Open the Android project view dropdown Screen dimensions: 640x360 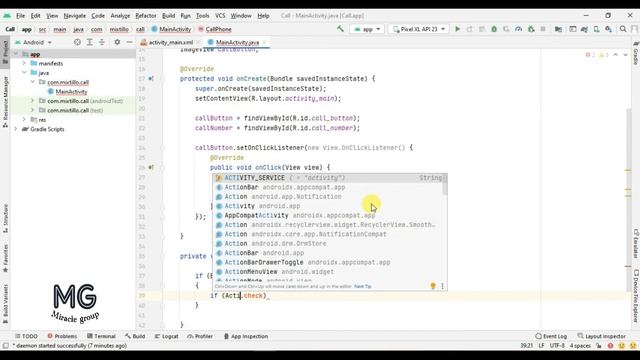coord(33,42)
